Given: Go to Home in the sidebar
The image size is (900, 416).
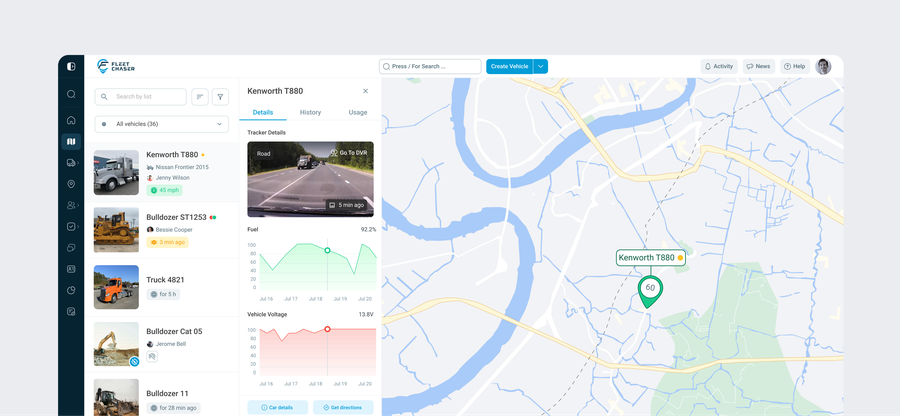Looking at the screenshot, I should coord(71,120).
